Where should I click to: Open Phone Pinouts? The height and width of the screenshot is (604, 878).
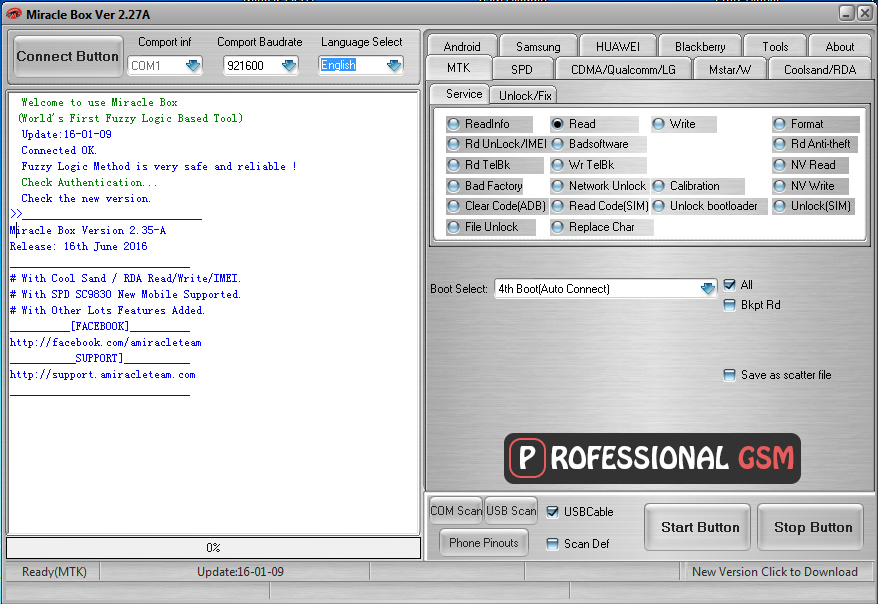point(484,542)
